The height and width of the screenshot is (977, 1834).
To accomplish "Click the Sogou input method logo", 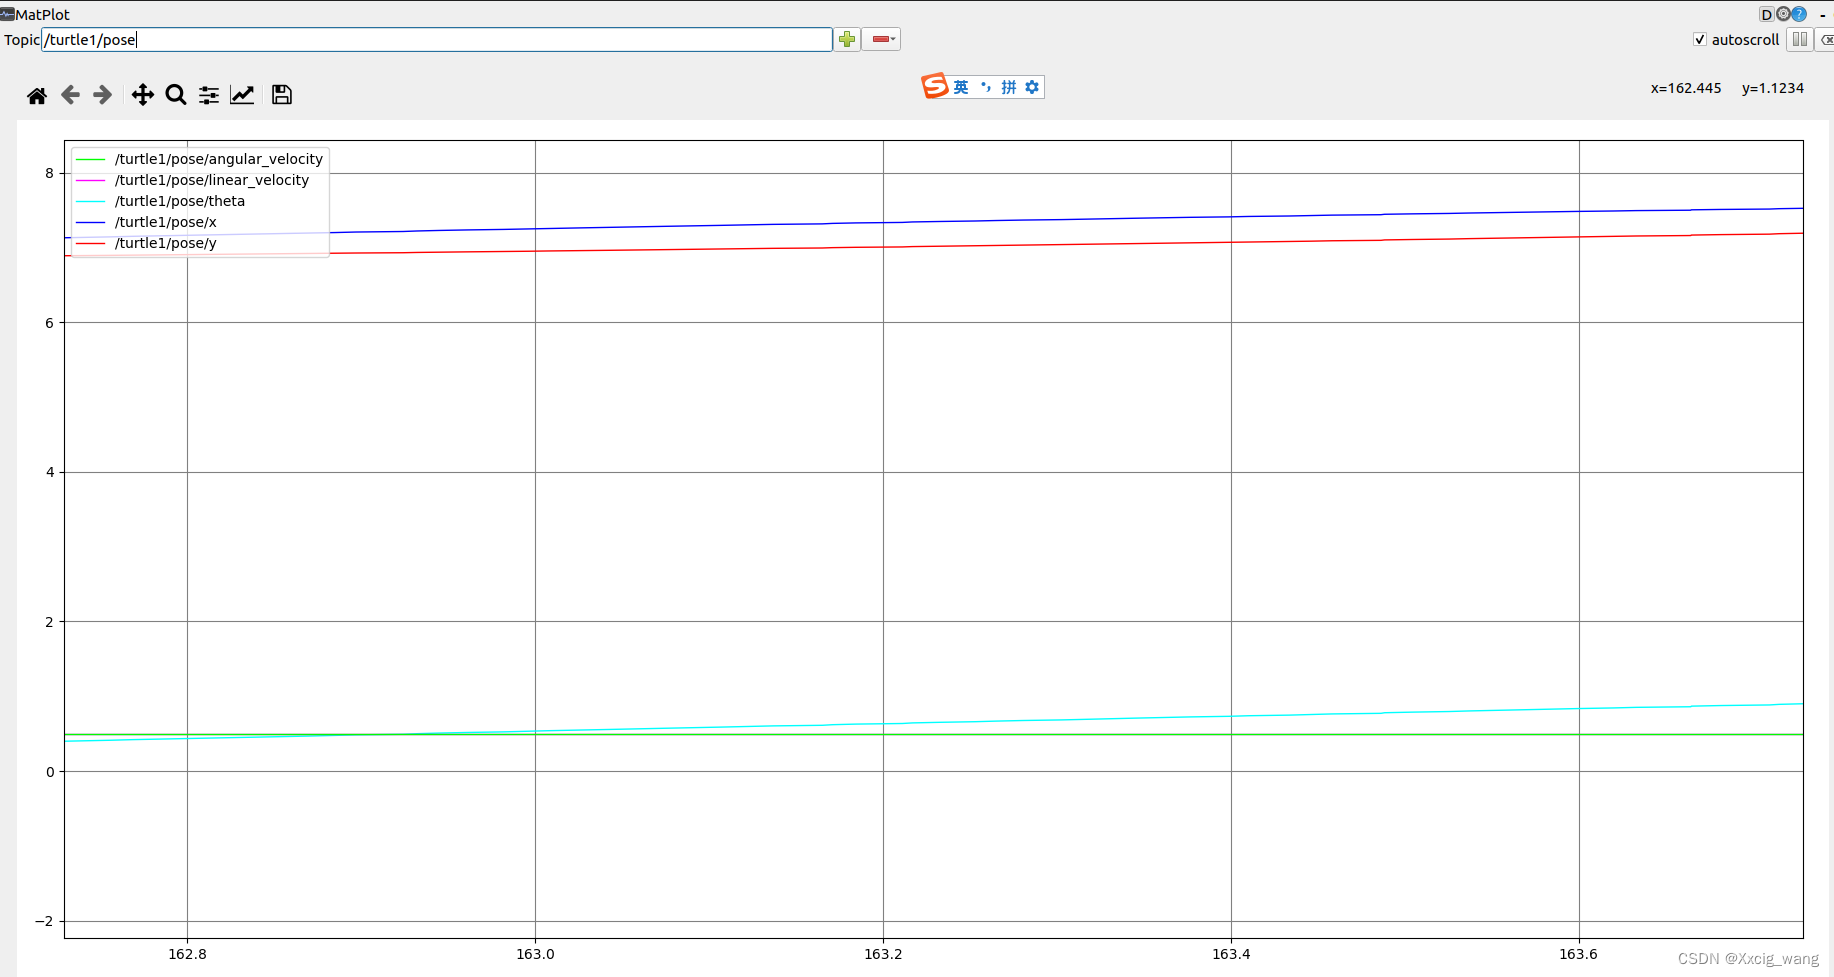I will (x=935, y=87).
